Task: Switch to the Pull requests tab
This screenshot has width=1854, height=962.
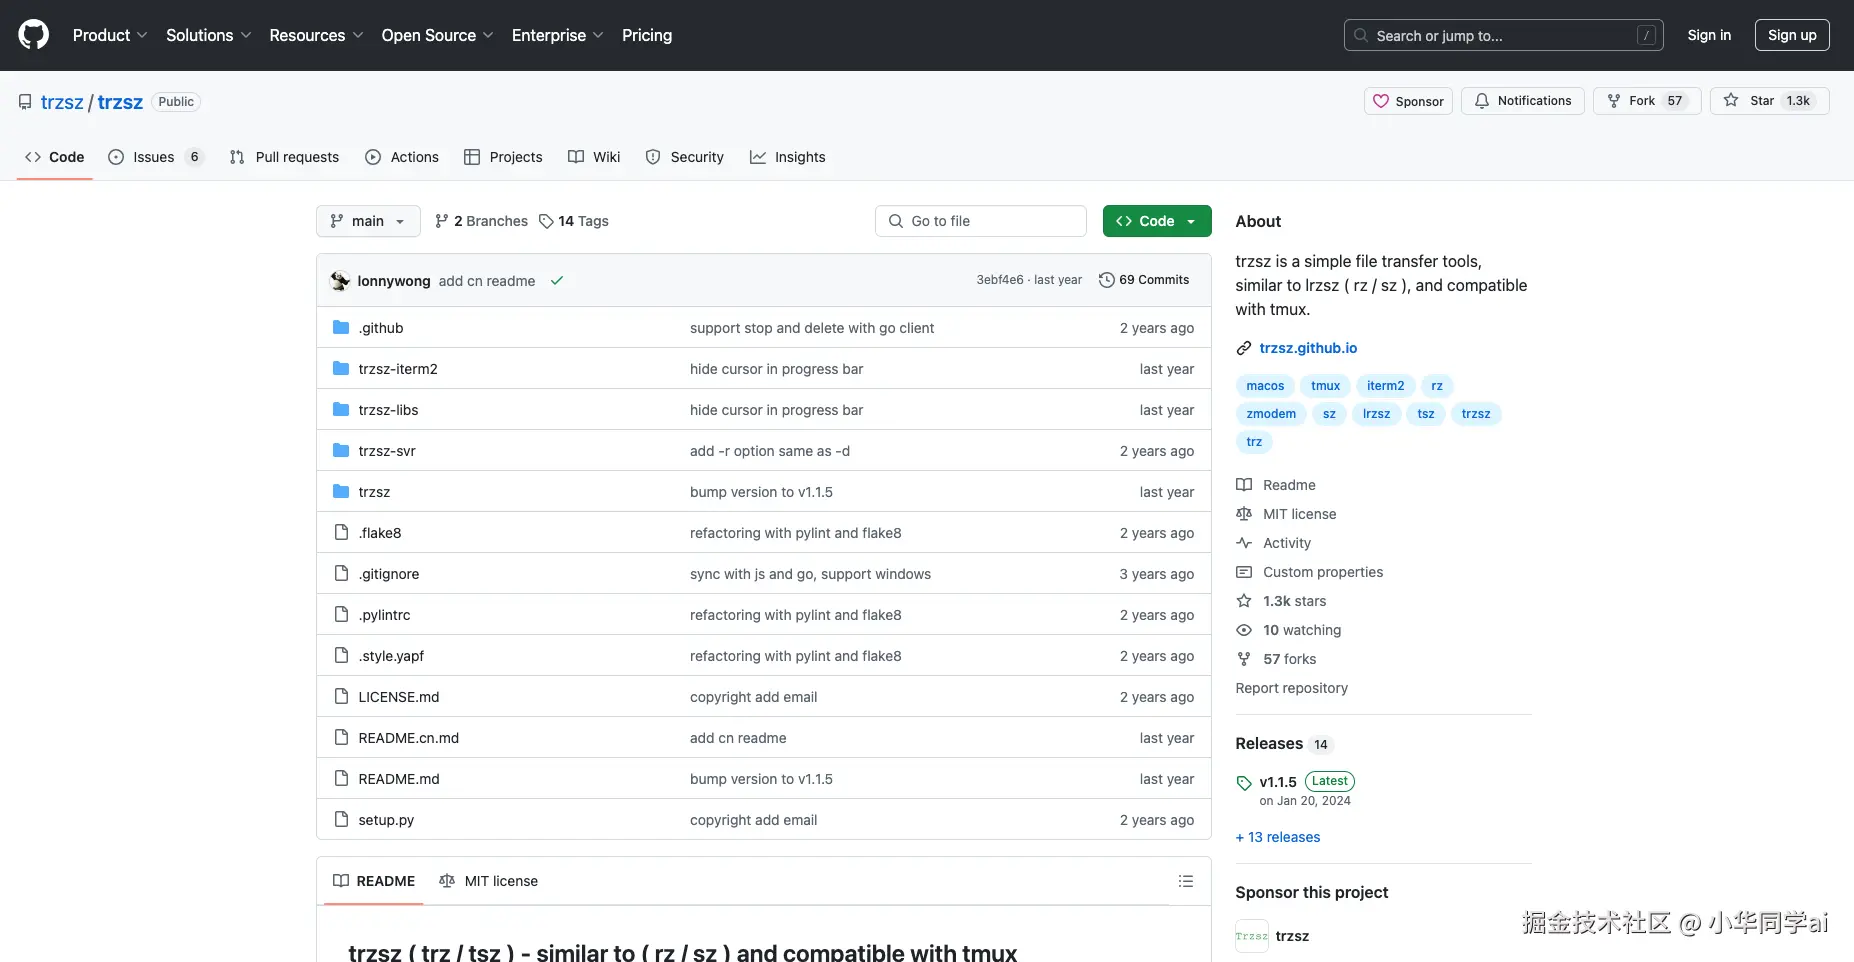Action: tap(284, 157)
